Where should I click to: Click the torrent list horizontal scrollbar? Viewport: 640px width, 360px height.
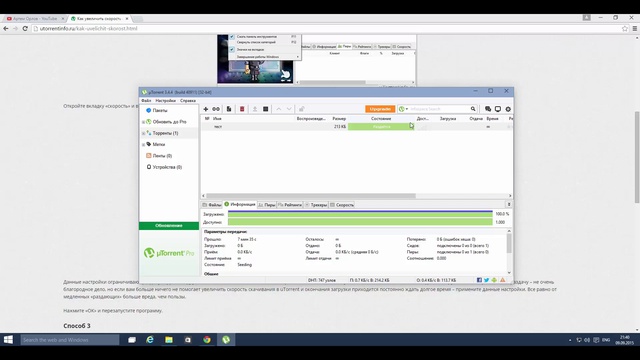311,196
